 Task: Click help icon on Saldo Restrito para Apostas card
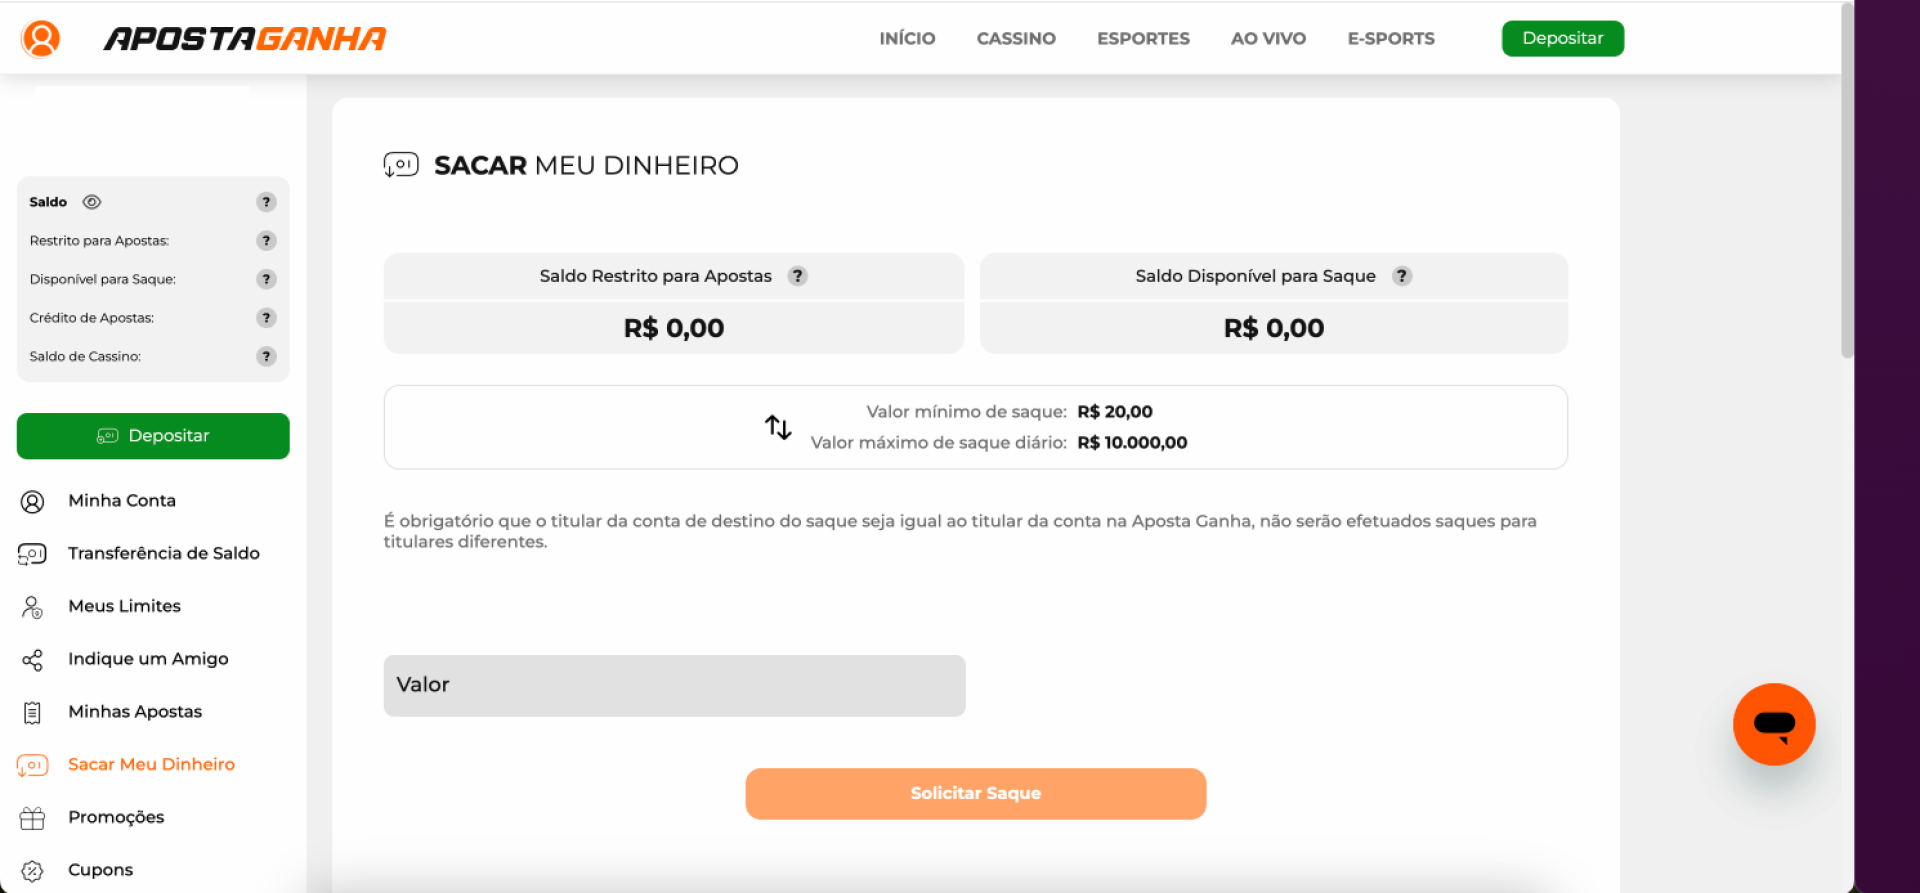[x=797, y=276]
